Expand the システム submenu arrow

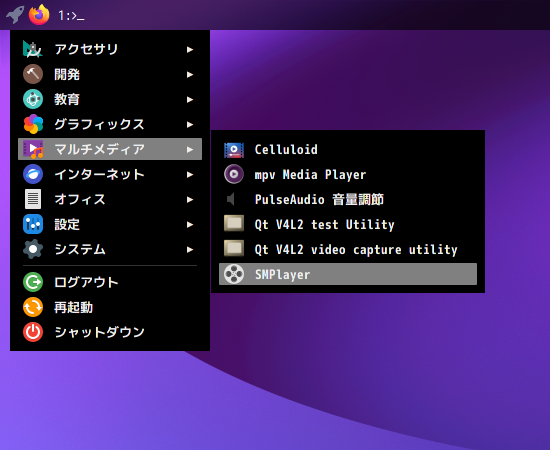190,249
